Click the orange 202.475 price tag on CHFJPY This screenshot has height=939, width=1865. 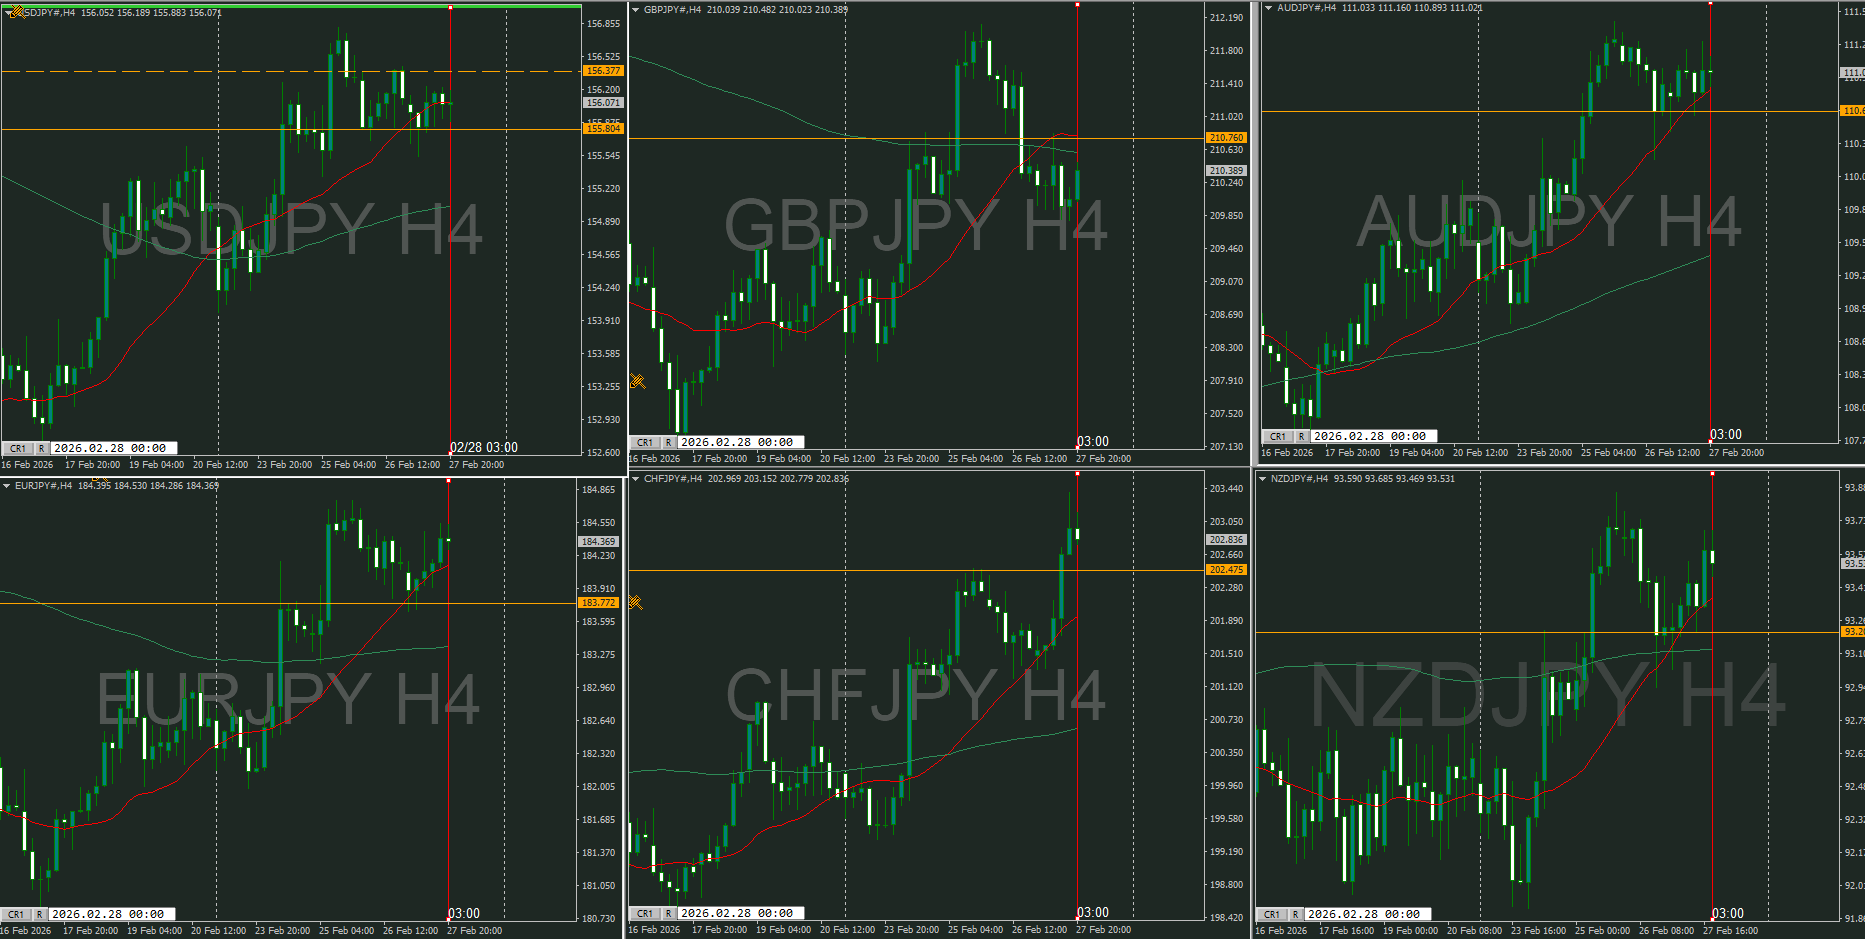click(1226, 570)
